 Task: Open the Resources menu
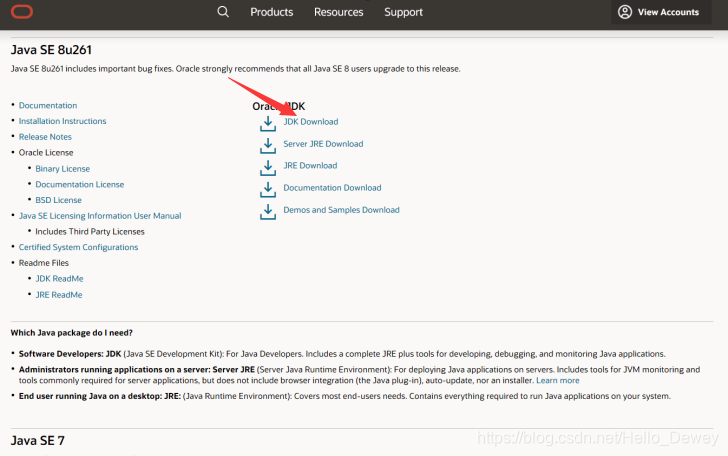(x=338, y=12)
